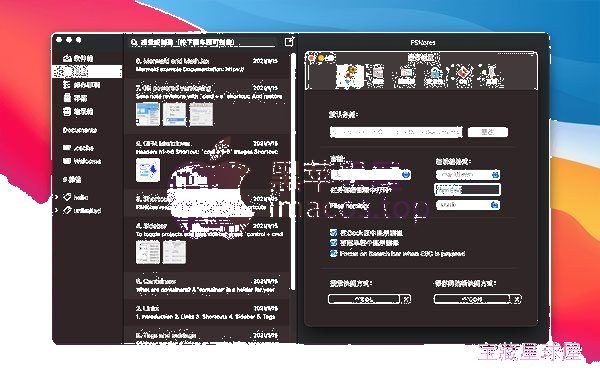The image size is (600, 375).
Task: Toggle the show Dock icon checkbox
Action: [333, 232]
